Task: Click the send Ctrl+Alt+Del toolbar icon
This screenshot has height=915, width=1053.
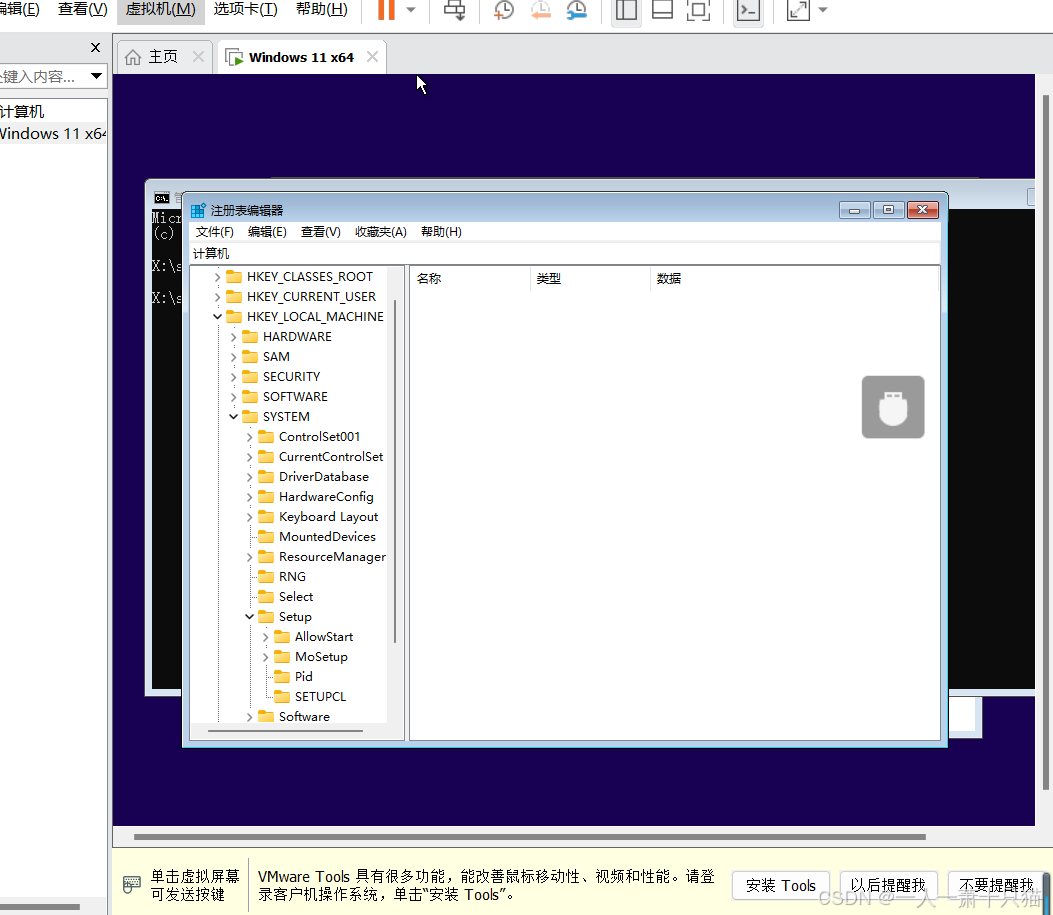Action: pos(455,10)
